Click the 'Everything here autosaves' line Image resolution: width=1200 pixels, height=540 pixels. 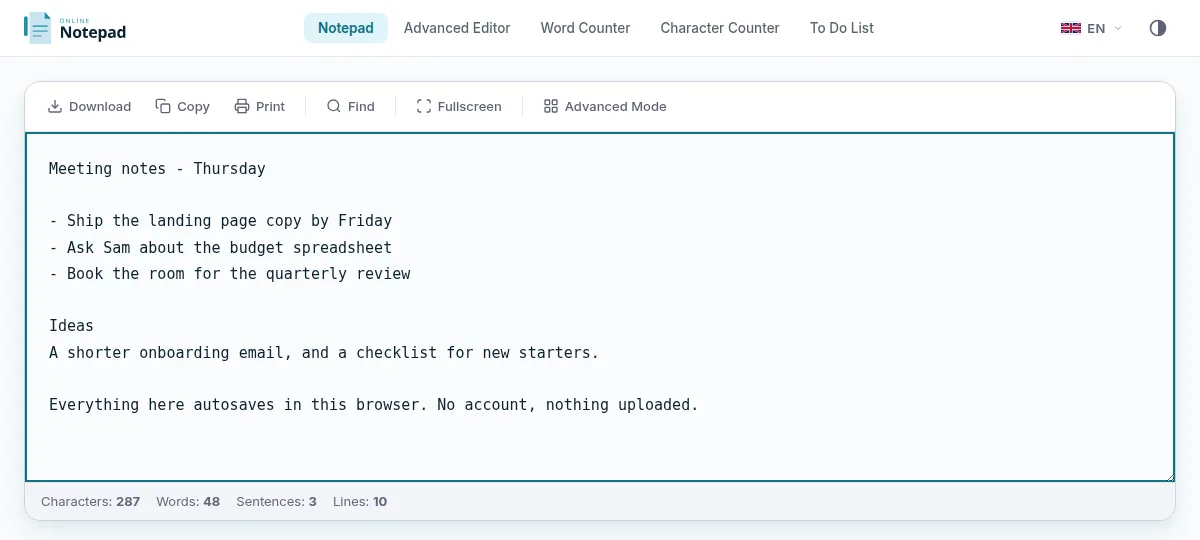[374, 404]
